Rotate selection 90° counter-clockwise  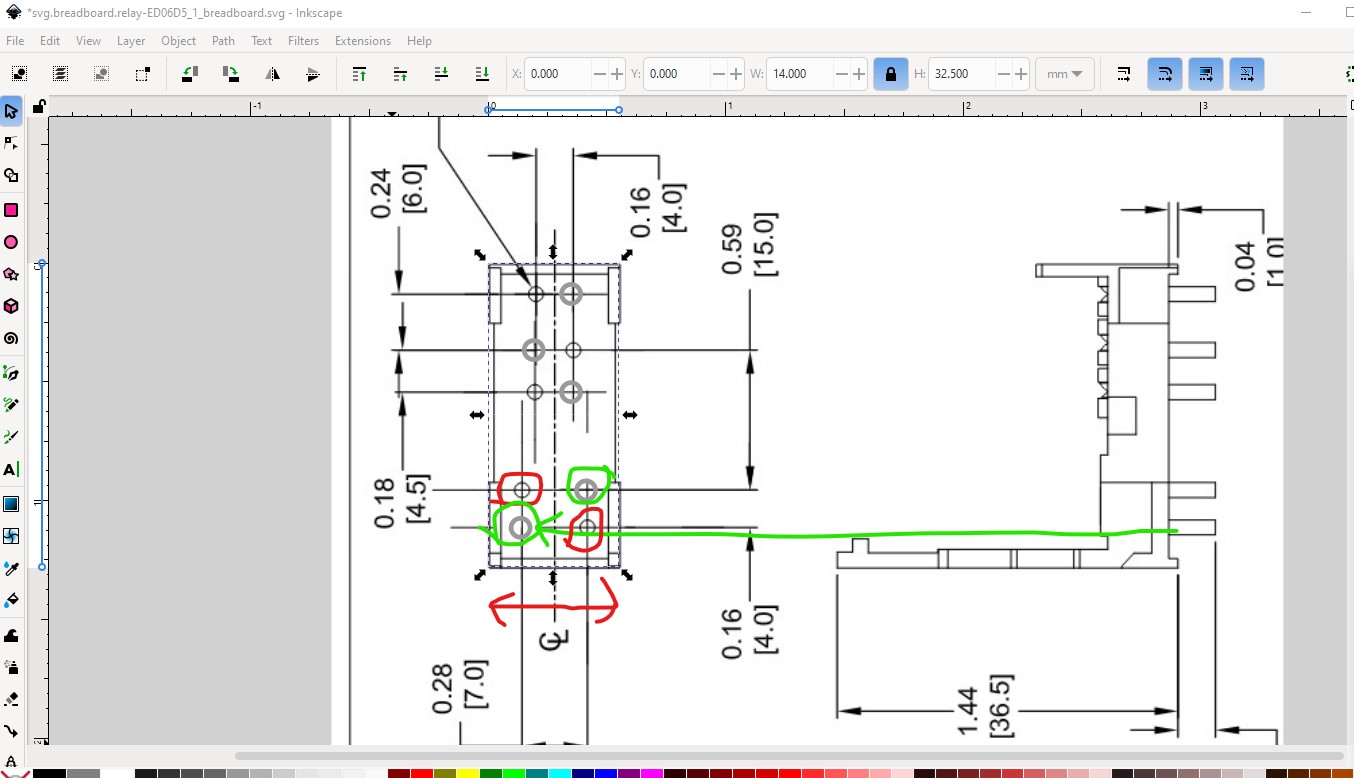(189, 74)
